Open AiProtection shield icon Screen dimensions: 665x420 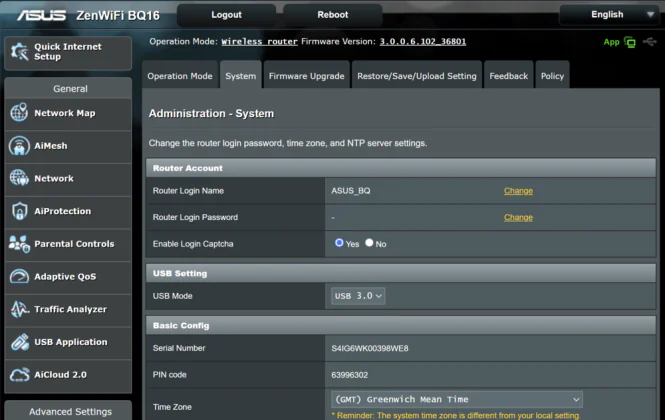(x=19, y=211)
